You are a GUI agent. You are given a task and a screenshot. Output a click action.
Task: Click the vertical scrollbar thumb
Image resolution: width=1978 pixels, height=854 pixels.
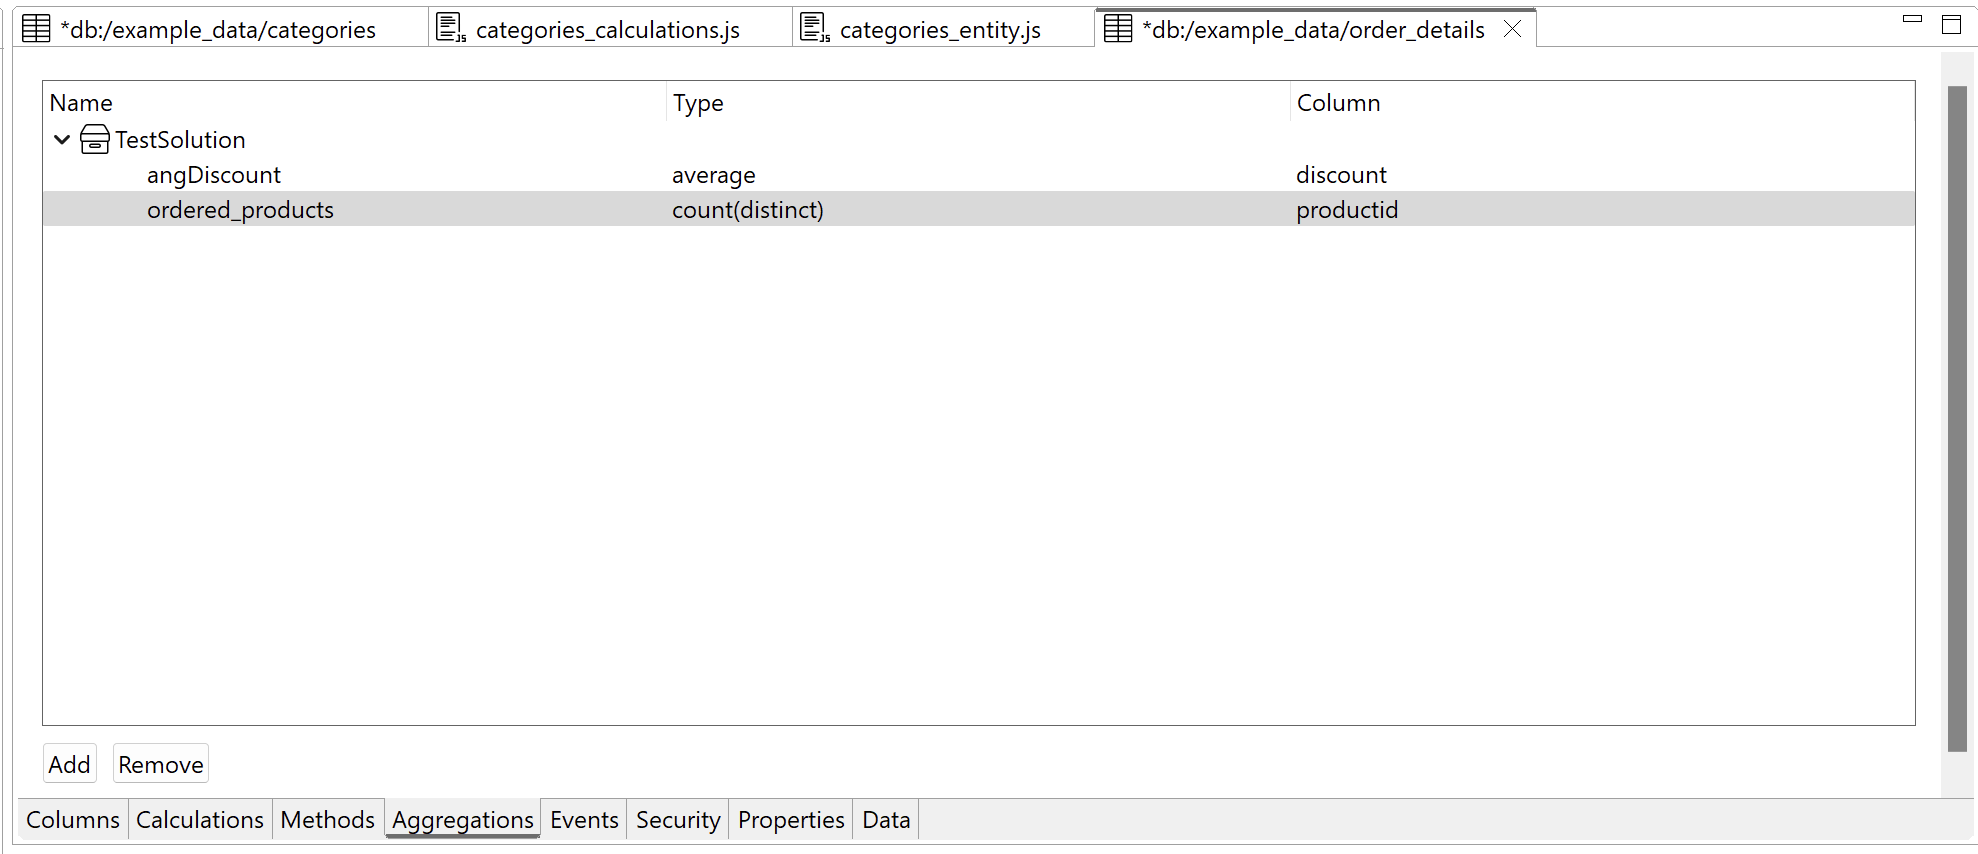click(1957, 418)
